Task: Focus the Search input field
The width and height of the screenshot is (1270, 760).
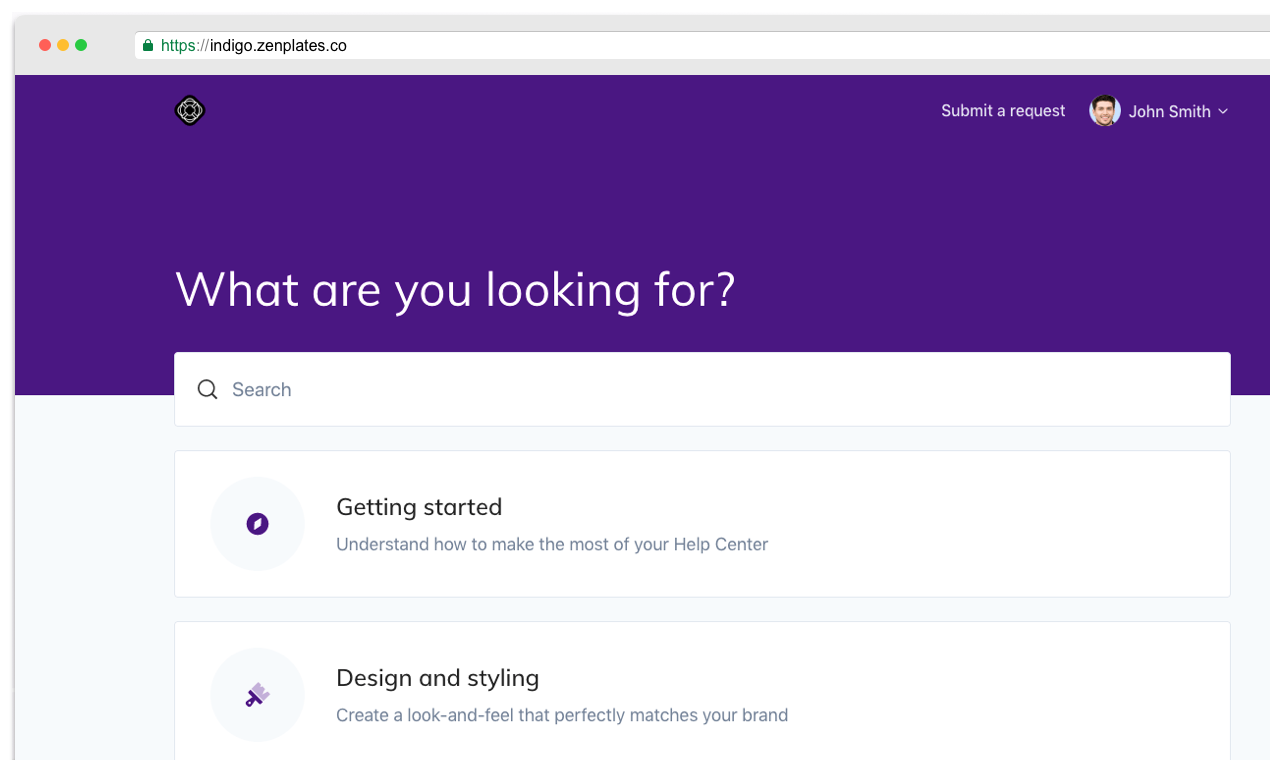Action: click(700, 390)
